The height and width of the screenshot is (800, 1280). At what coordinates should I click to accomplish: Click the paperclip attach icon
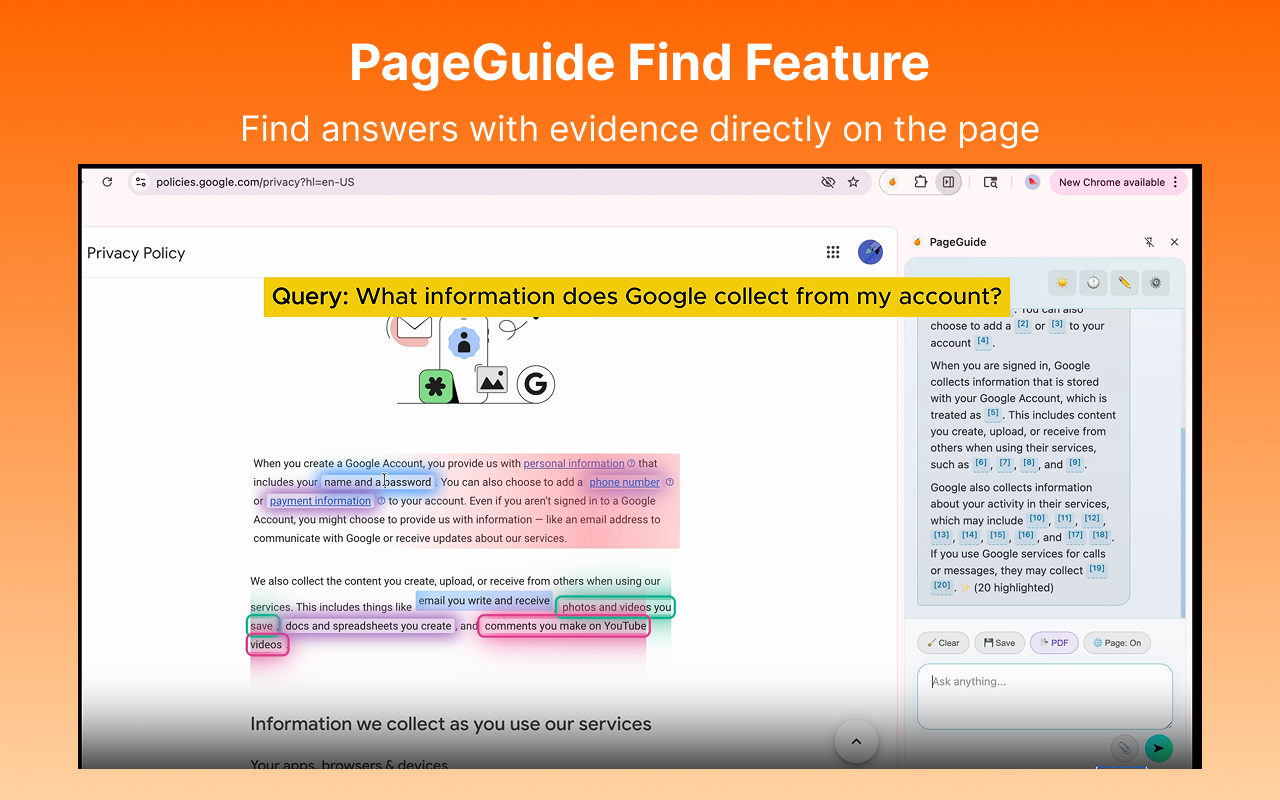click(x=1124, y=748)
